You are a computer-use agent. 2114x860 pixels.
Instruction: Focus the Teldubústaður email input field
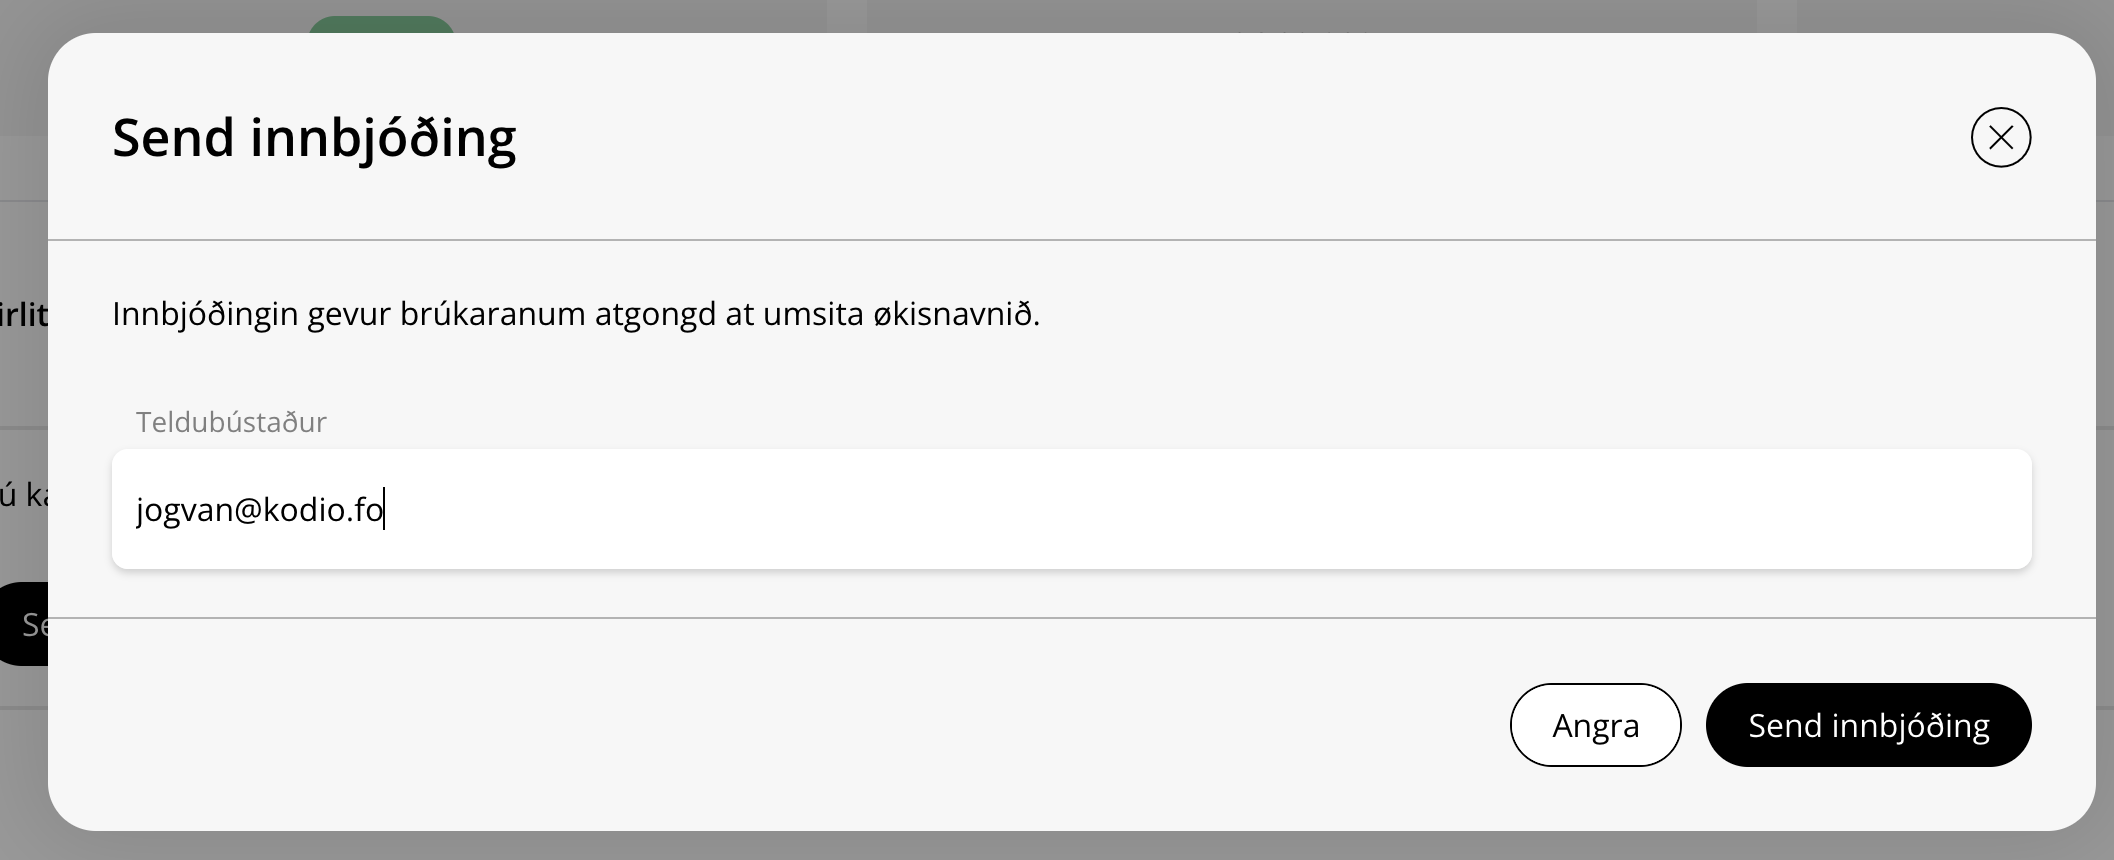(1070, 509)
